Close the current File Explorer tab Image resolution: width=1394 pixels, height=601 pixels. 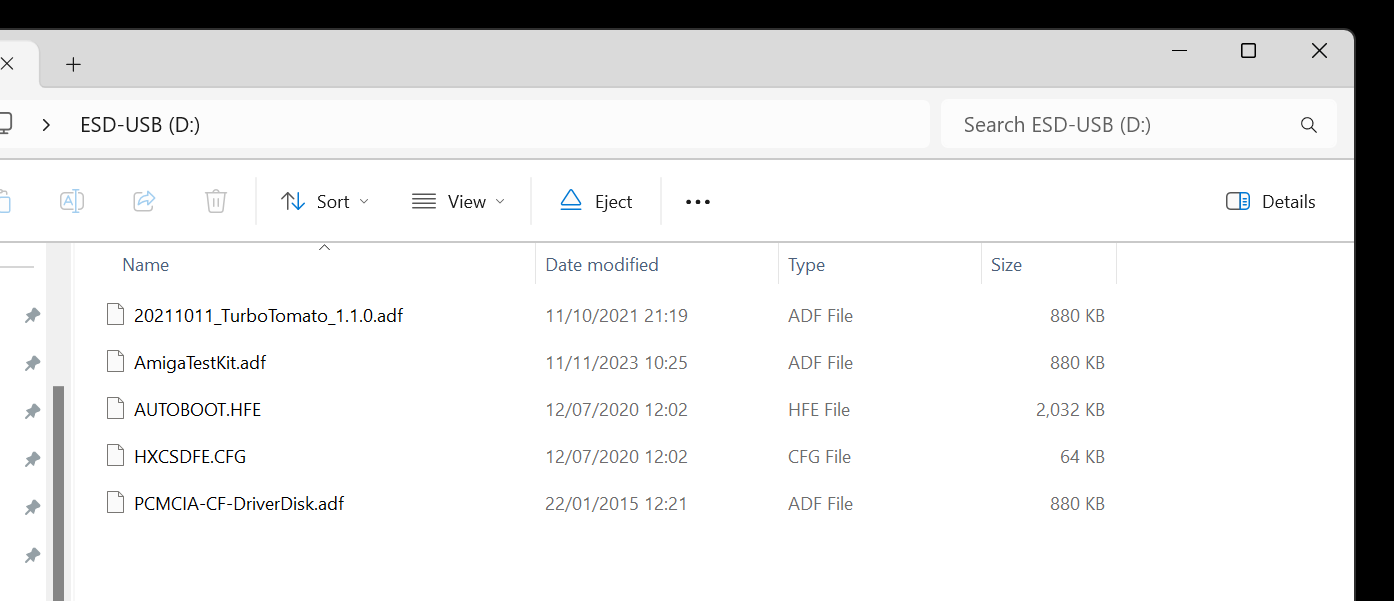coord(6,64)
